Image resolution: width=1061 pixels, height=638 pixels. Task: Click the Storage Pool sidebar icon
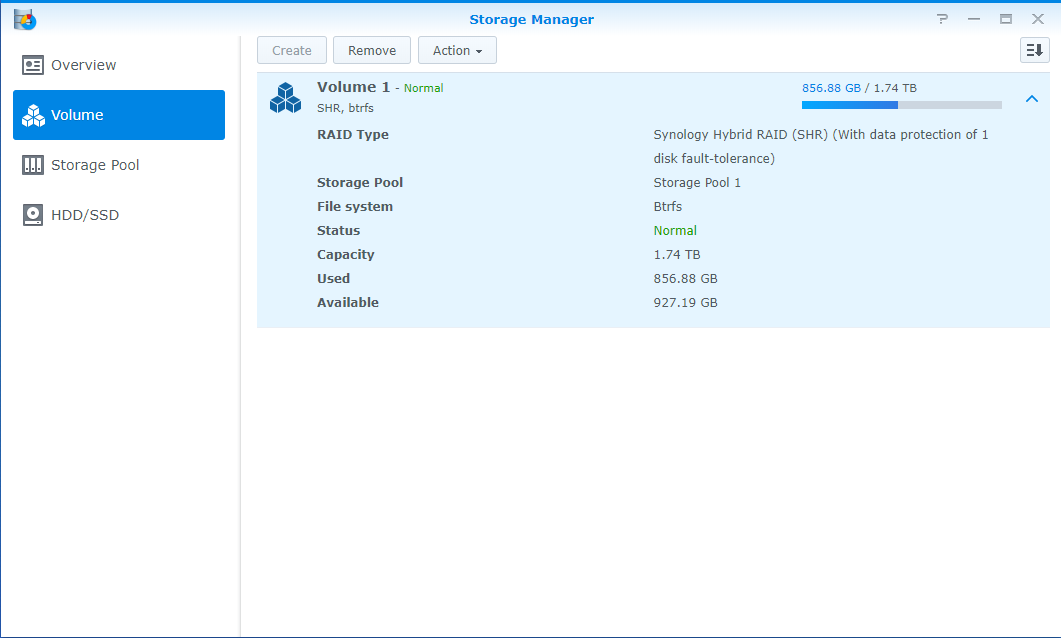31,164
